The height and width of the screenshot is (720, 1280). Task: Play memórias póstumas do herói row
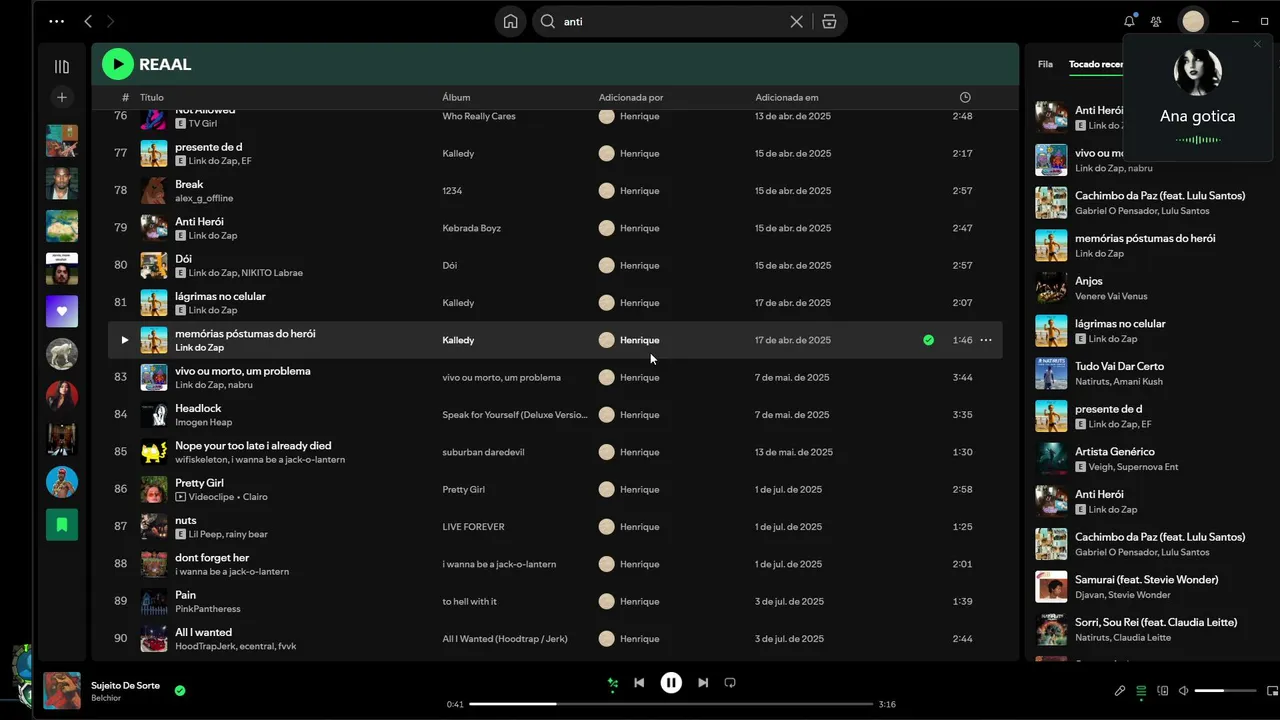coord(124,340)
